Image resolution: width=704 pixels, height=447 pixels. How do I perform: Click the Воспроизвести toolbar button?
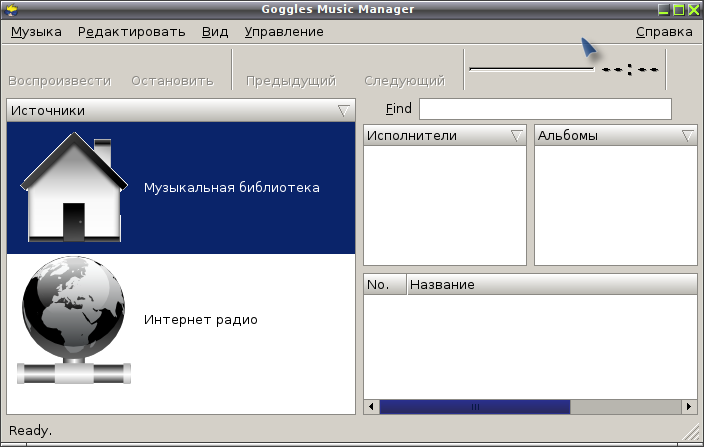(x=60, y=81)
